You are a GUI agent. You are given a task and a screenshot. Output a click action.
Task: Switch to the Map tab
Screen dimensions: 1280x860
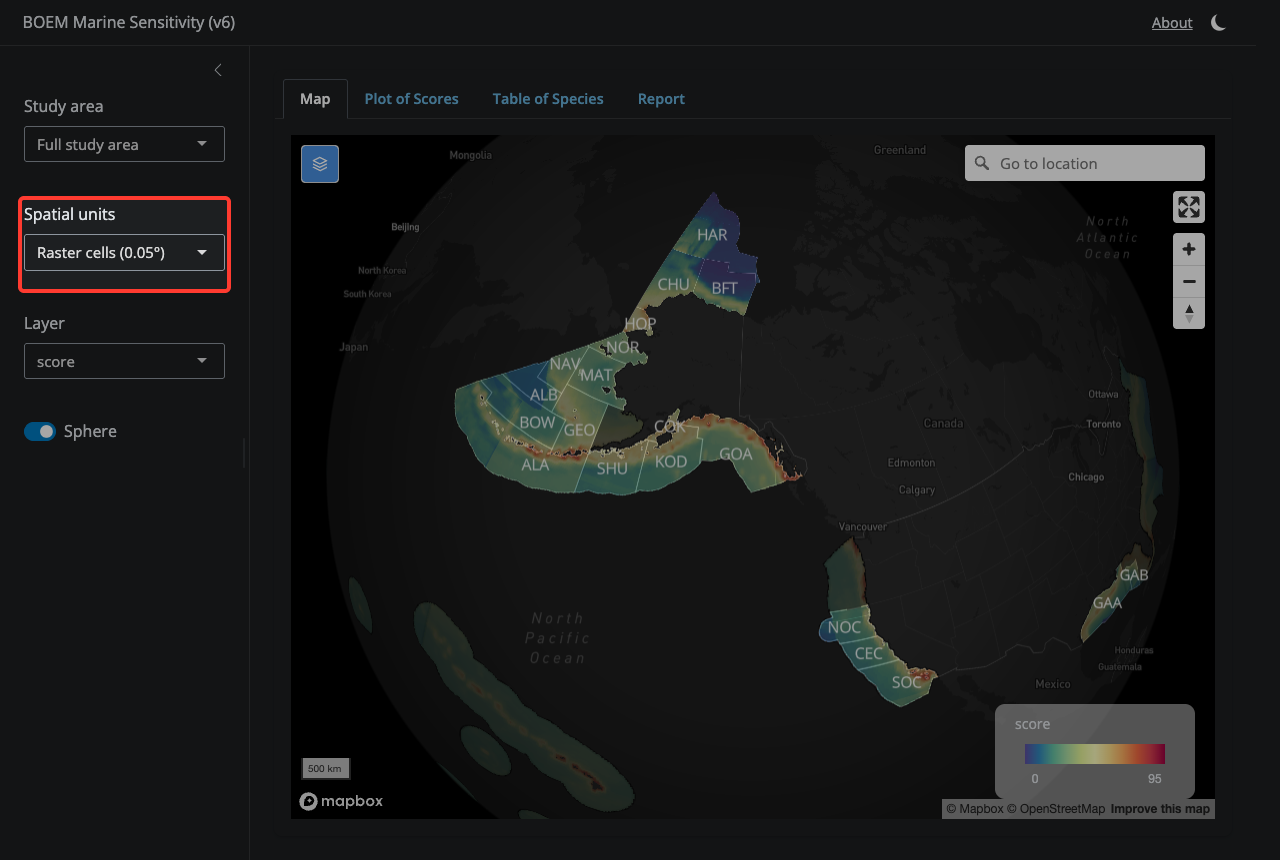click(x=315, y=99)
